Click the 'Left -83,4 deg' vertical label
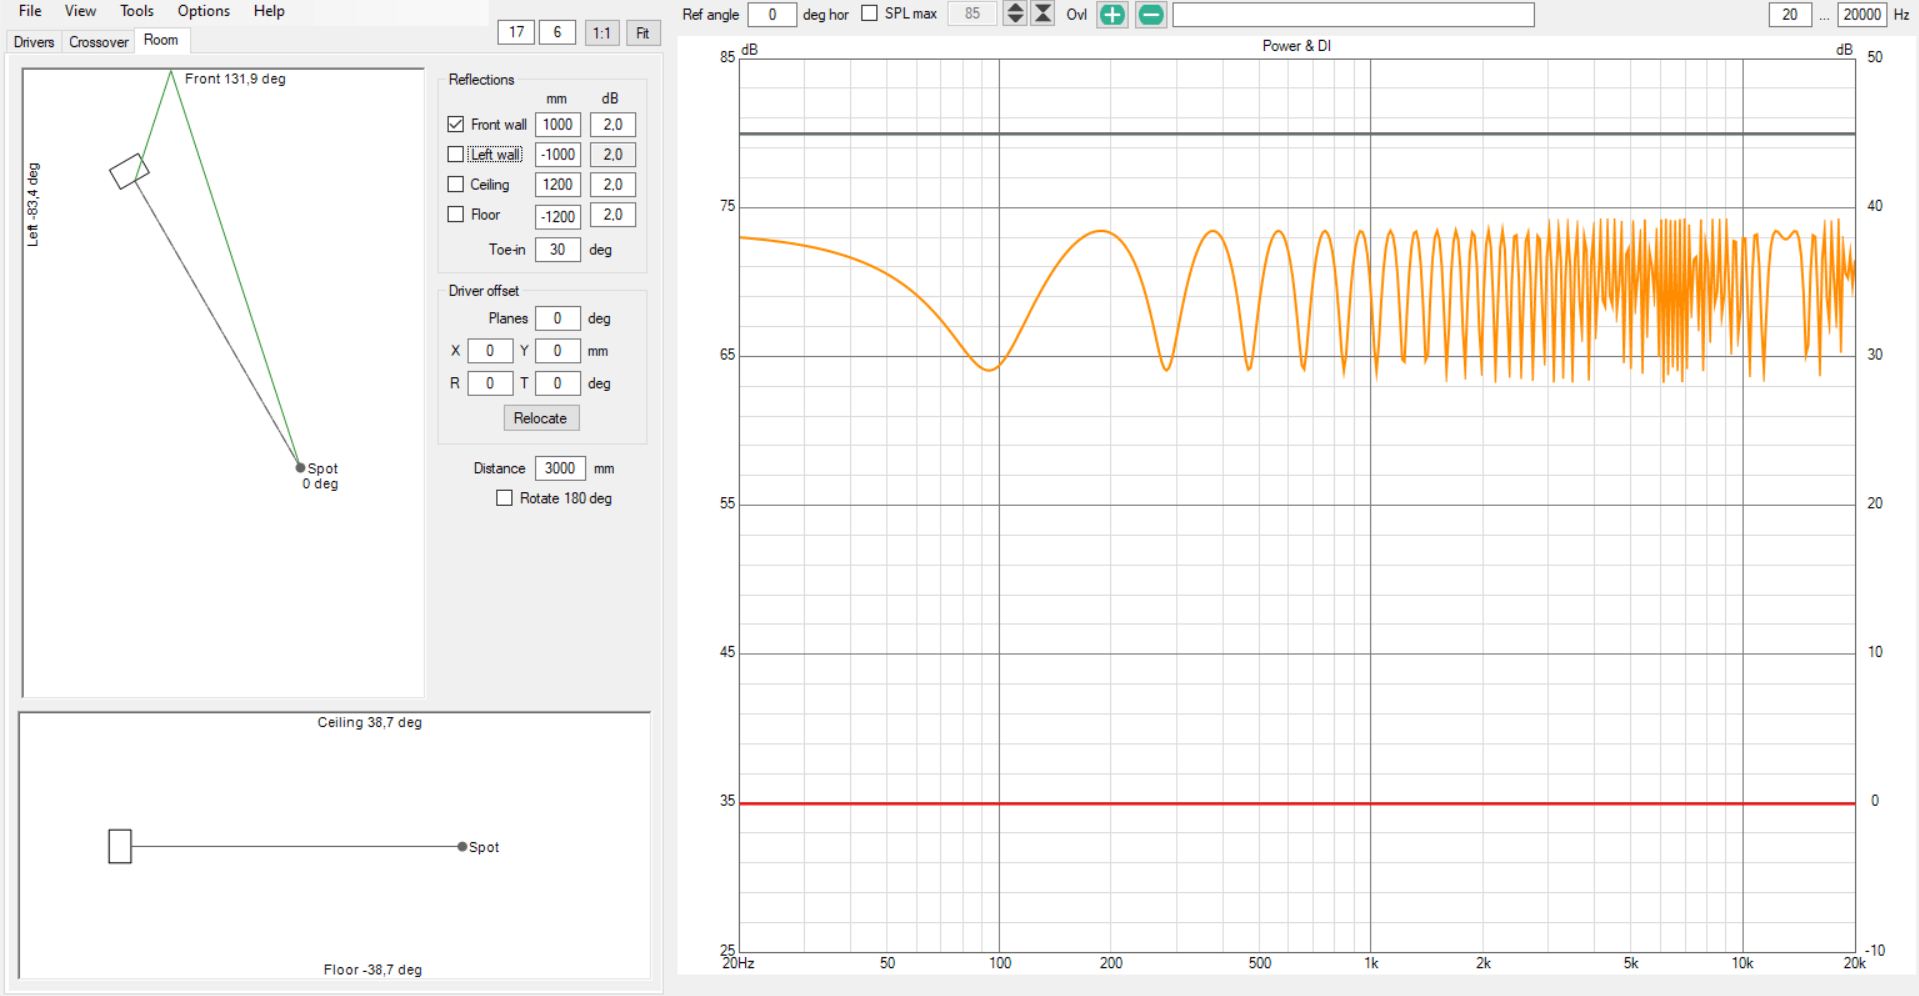 (32, 204)
